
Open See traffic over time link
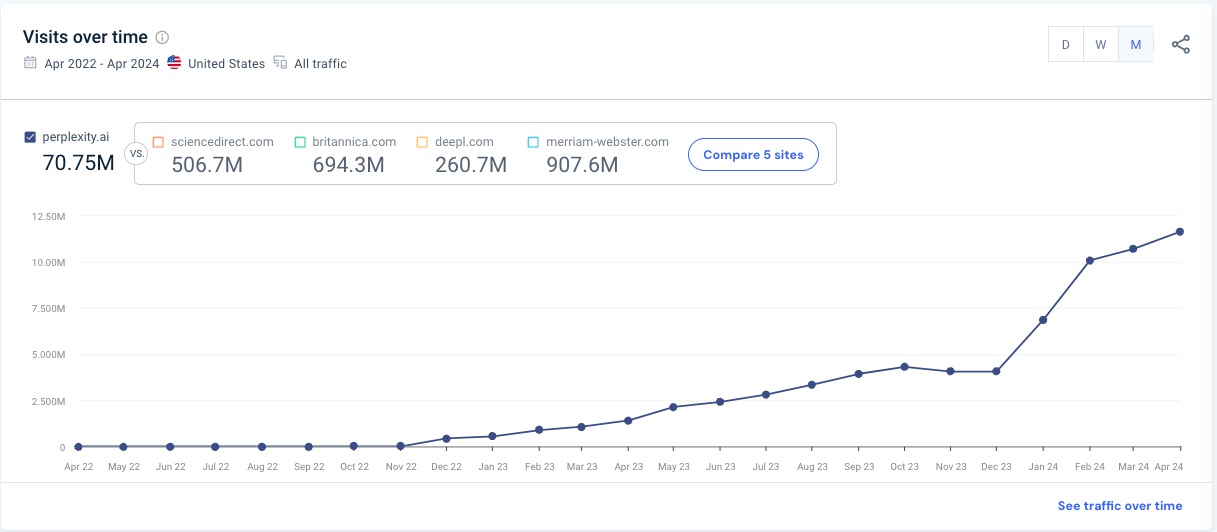(x=1120, y=506)
